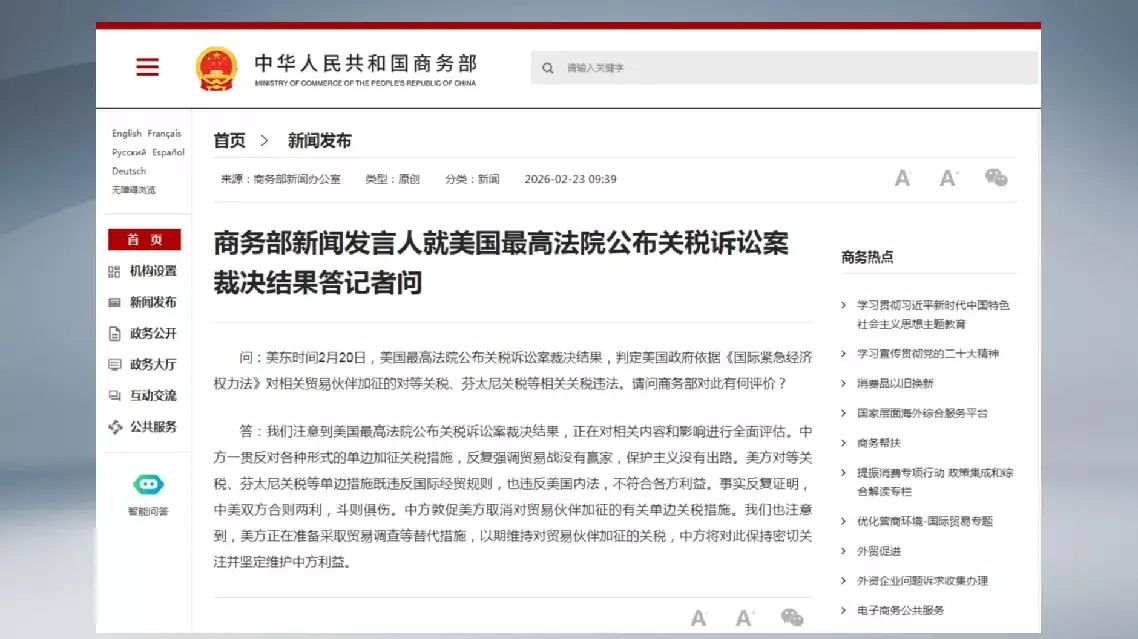
Task: Switch language to English
Action: click(x=126, y=133)
